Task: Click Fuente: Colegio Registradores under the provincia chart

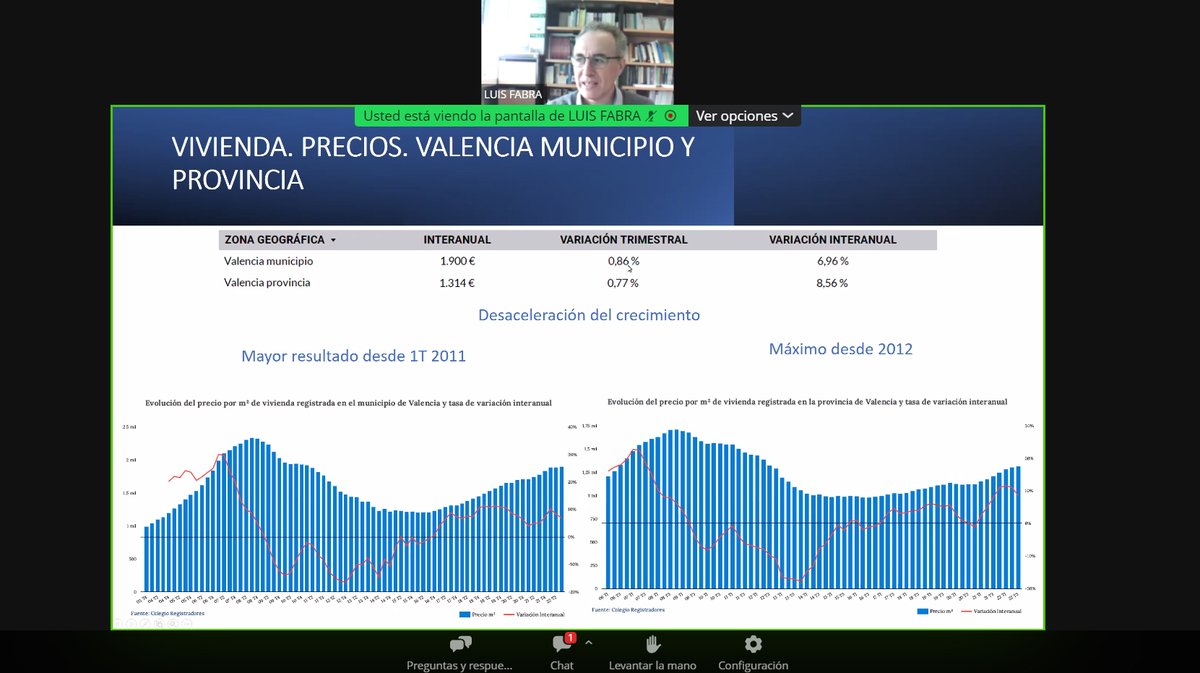Action: click(x=628, y=608)
